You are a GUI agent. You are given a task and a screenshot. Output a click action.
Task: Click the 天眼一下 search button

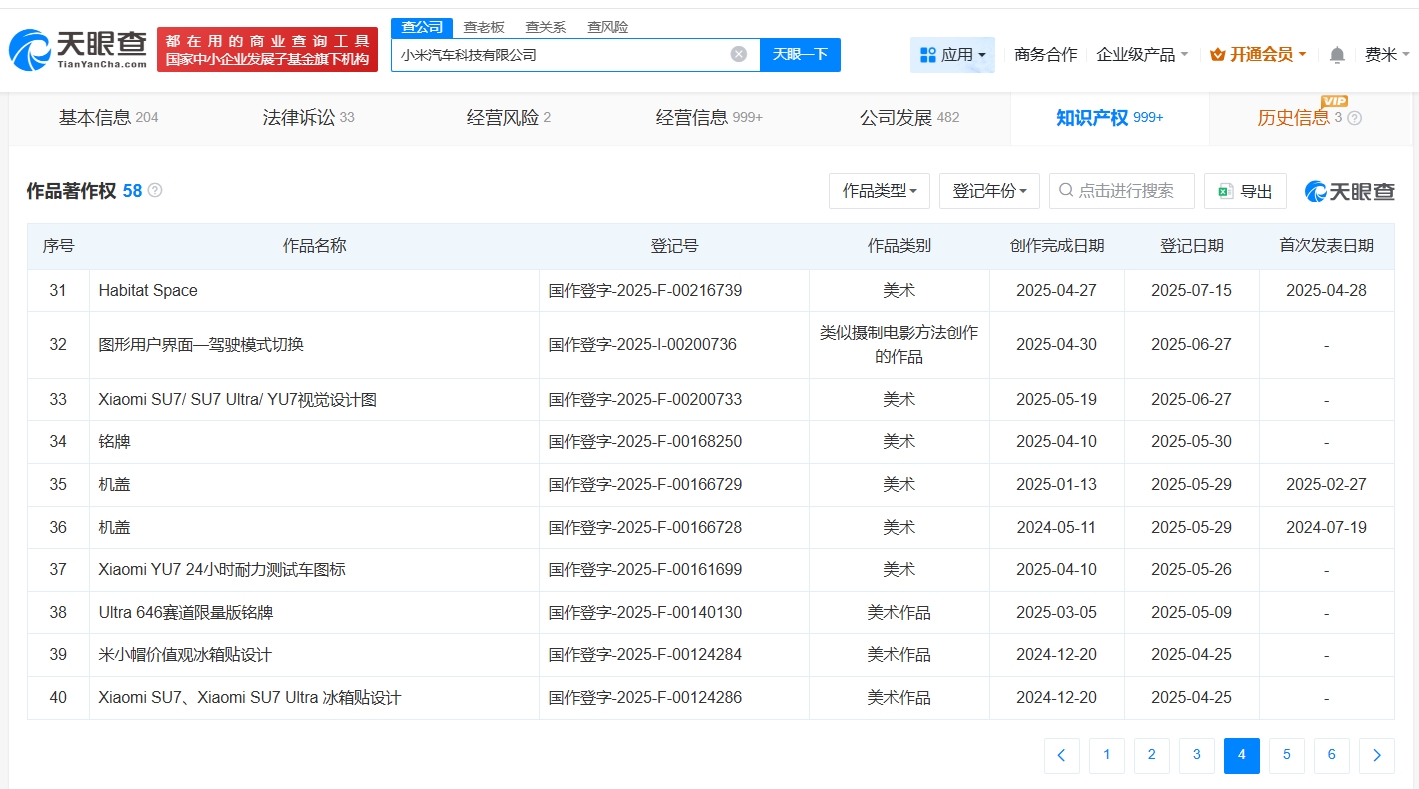click(800, 54)
